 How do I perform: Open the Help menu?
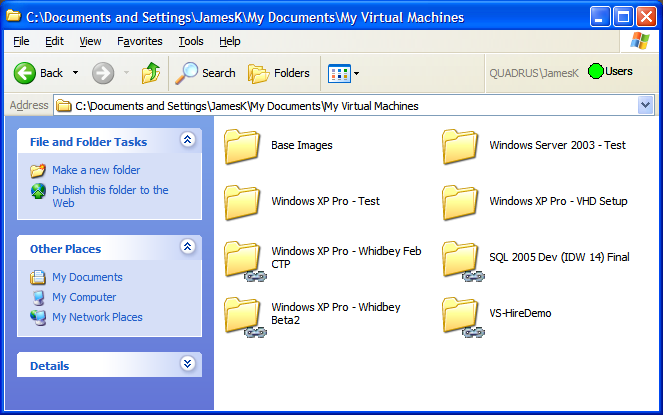pos(230,41)
